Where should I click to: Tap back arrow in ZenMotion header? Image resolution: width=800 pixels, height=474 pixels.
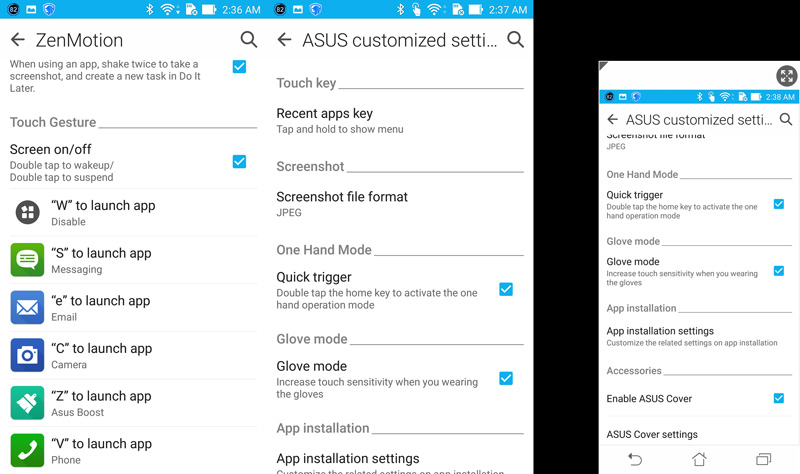18,40
